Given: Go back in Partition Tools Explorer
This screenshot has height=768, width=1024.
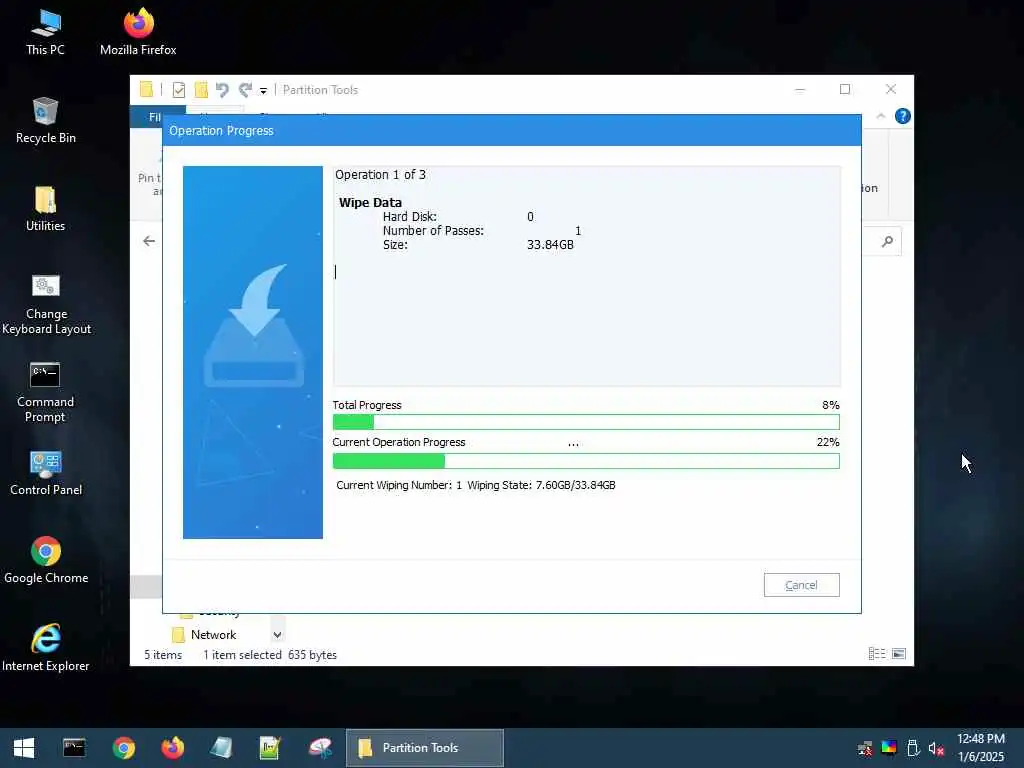Looking at the screenshot, I should tap(149, 241).
